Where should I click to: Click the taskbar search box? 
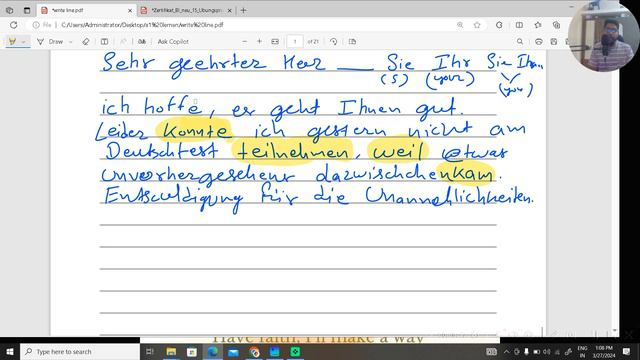click(x=80, y=351)
